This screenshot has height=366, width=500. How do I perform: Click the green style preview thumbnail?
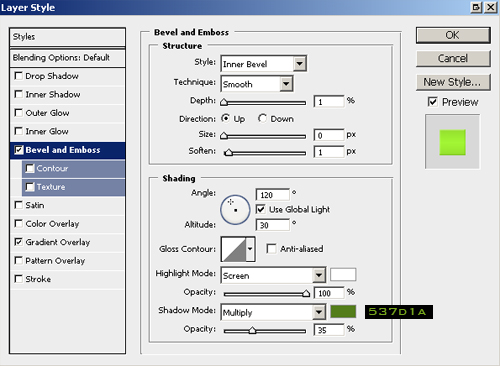click(x=452, y=142)
